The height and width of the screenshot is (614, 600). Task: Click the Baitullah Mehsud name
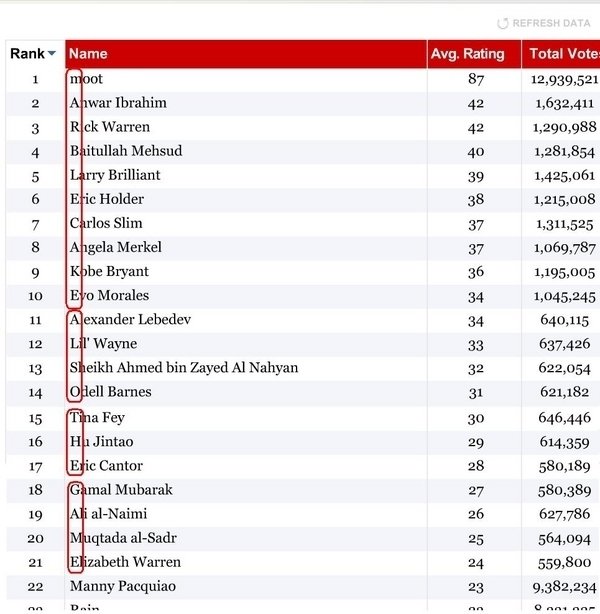coord(126,151)
